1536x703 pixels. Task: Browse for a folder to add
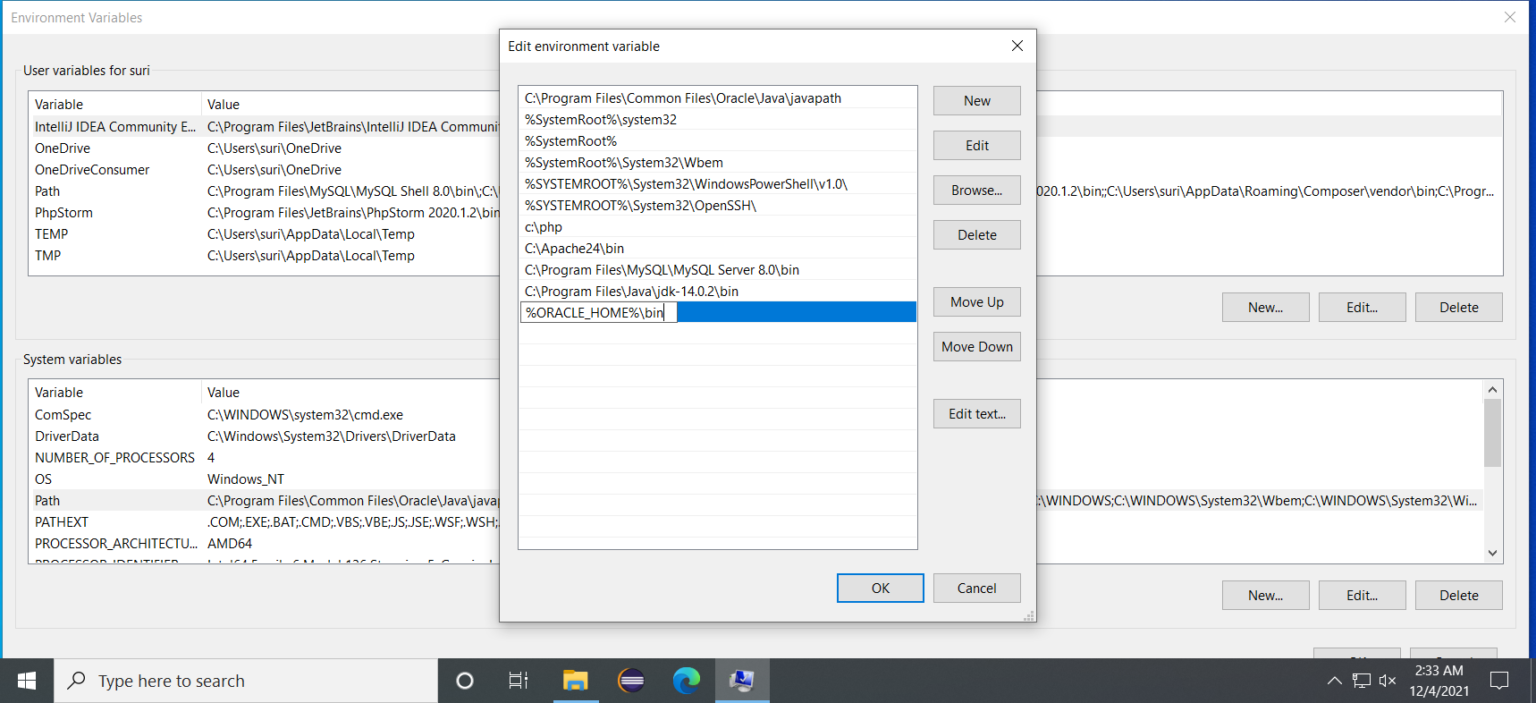[976, 190]
